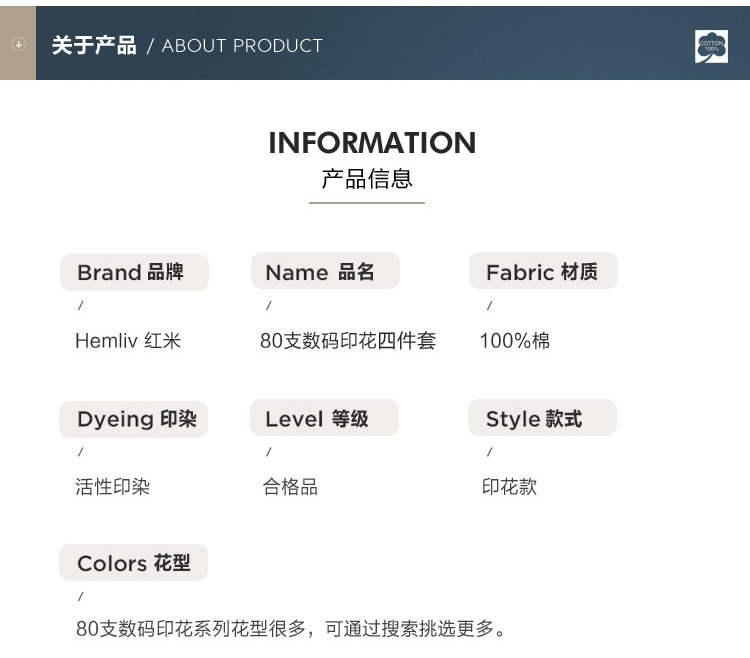The image size is (750, 658).
Task: Select the Level 等级 label pill
Action: 324,418
